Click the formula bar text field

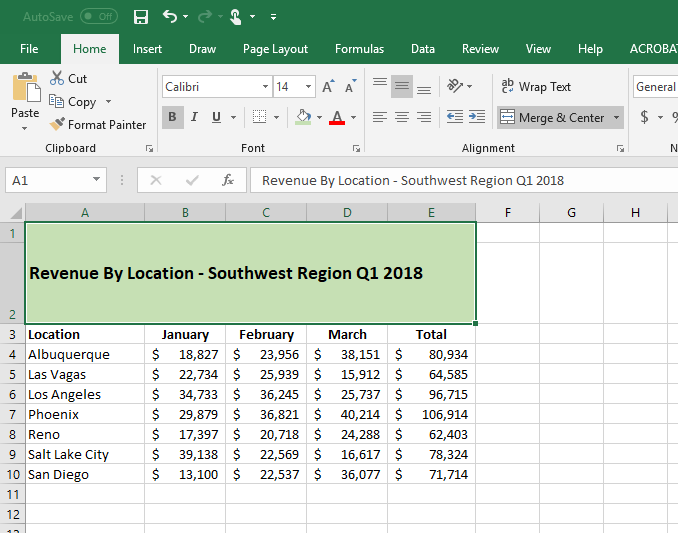pyautogui.click(x=464, y=180)
